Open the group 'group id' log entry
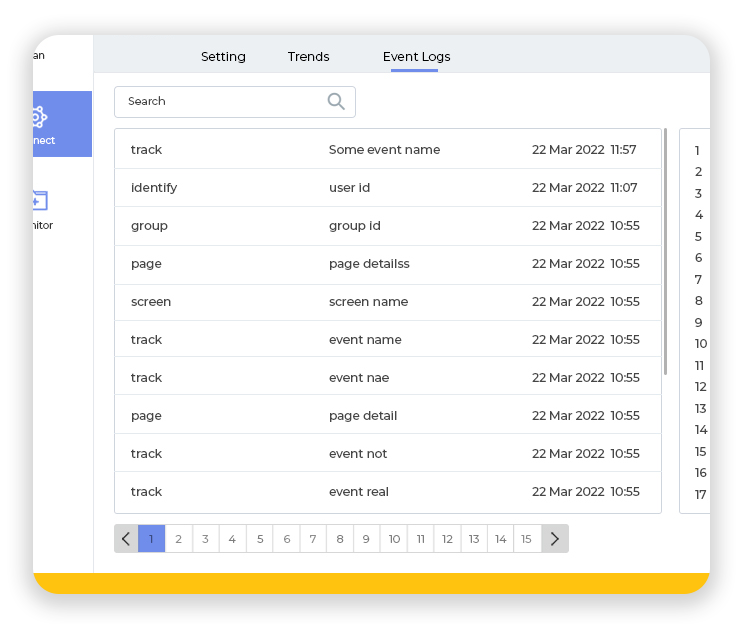Screen dimensions: 747x624 [387, 226]
